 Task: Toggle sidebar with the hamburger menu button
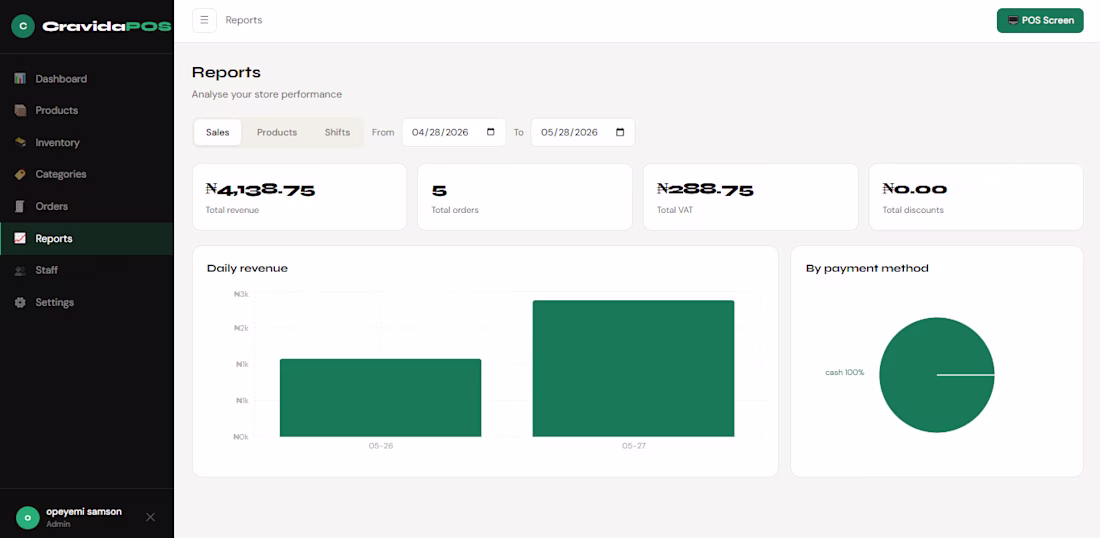(204, 20)
